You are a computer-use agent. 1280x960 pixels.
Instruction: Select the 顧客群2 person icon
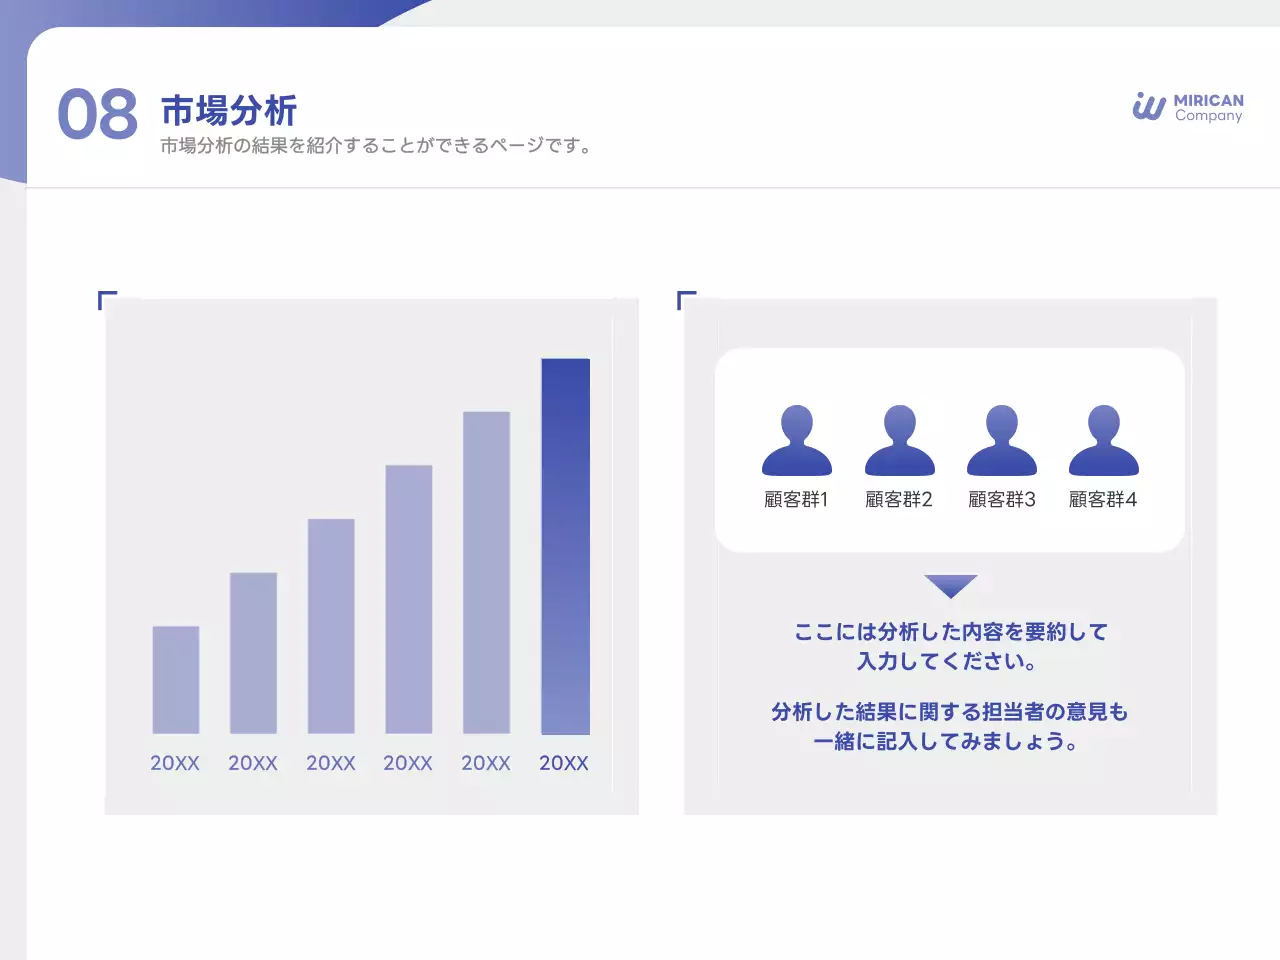pos(899,441)
